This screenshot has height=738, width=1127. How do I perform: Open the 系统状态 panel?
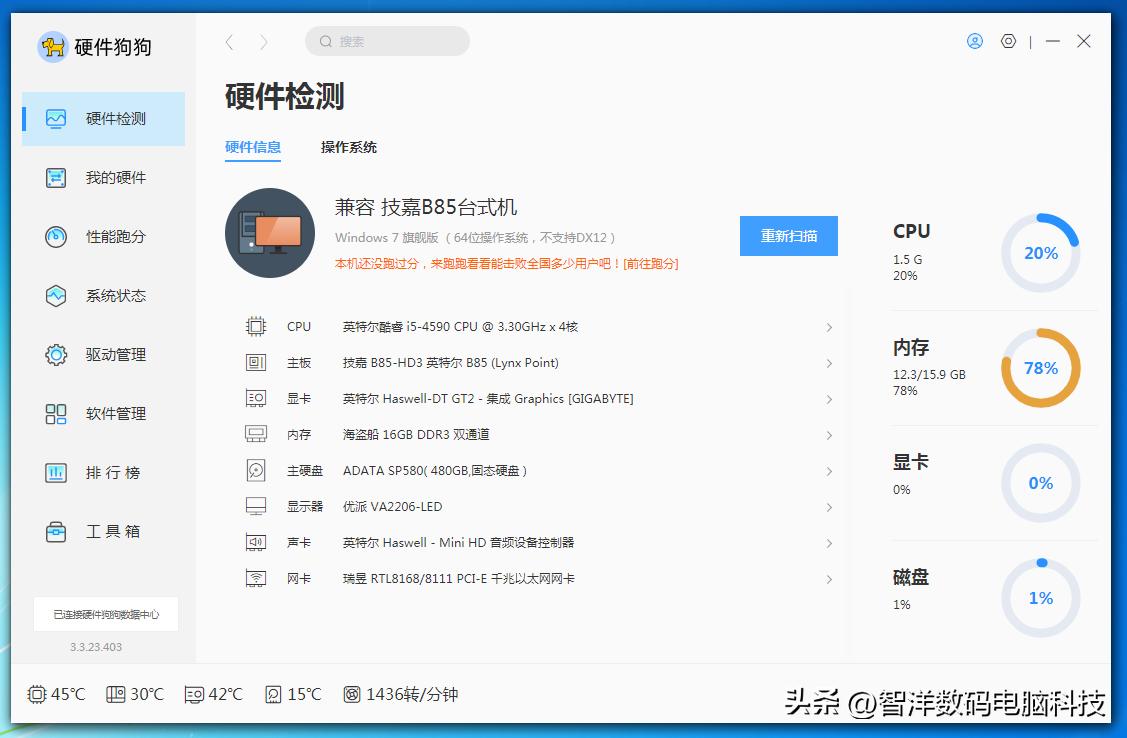[57, 296]
